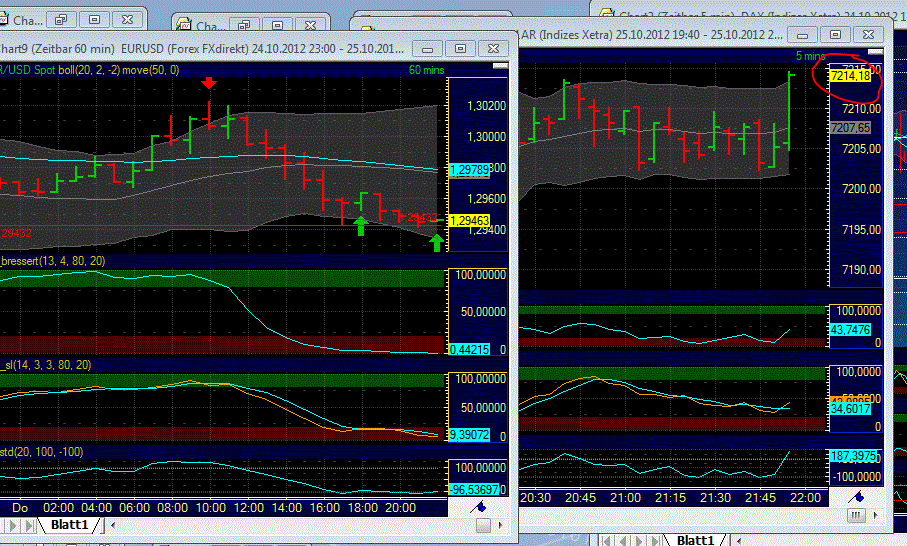The height and width of the screenshot is (546, 907).
Task: Click the 9,39072 stochastic value label
Action: [469, 434]
